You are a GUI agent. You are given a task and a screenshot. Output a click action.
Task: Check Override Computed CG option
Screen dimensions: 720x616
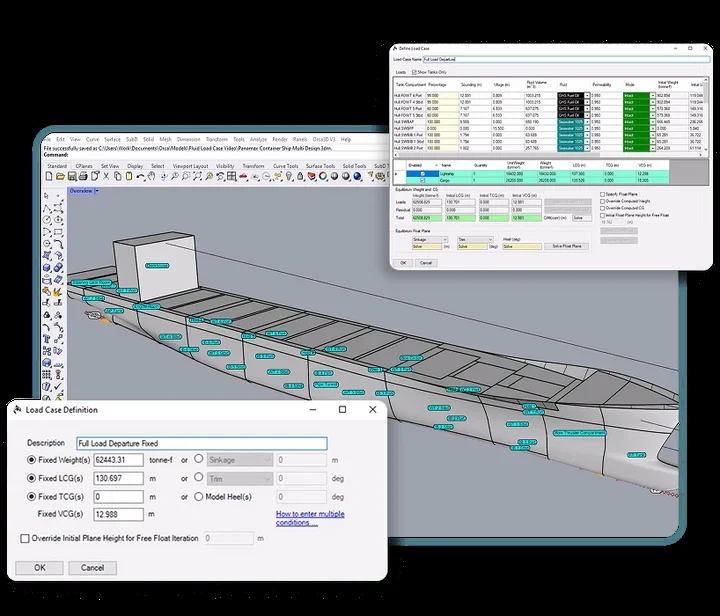pyautogui.click(x=602, y=208)
